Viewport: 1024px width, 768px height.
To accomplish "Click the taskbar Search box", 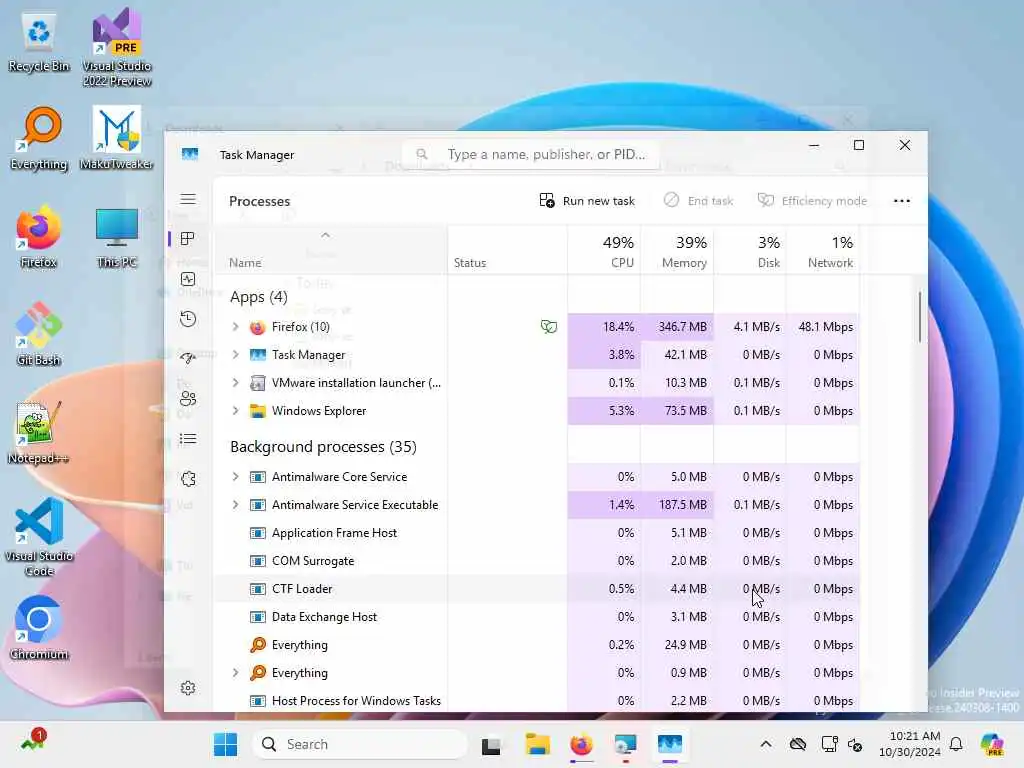I will pos(360,744).
